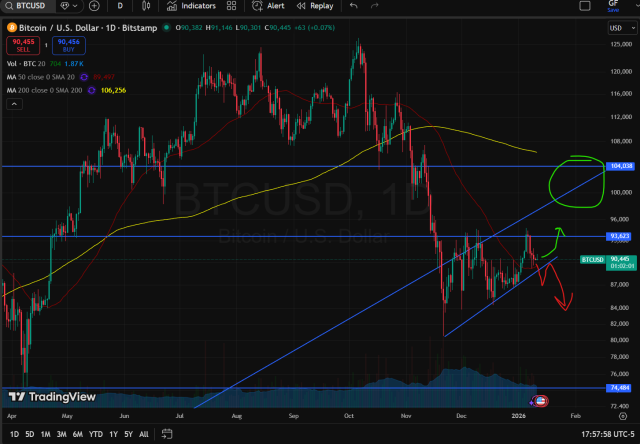The image size is (640, 444).
Task: Switch to the 1Y date range
Action: [114, 434]
